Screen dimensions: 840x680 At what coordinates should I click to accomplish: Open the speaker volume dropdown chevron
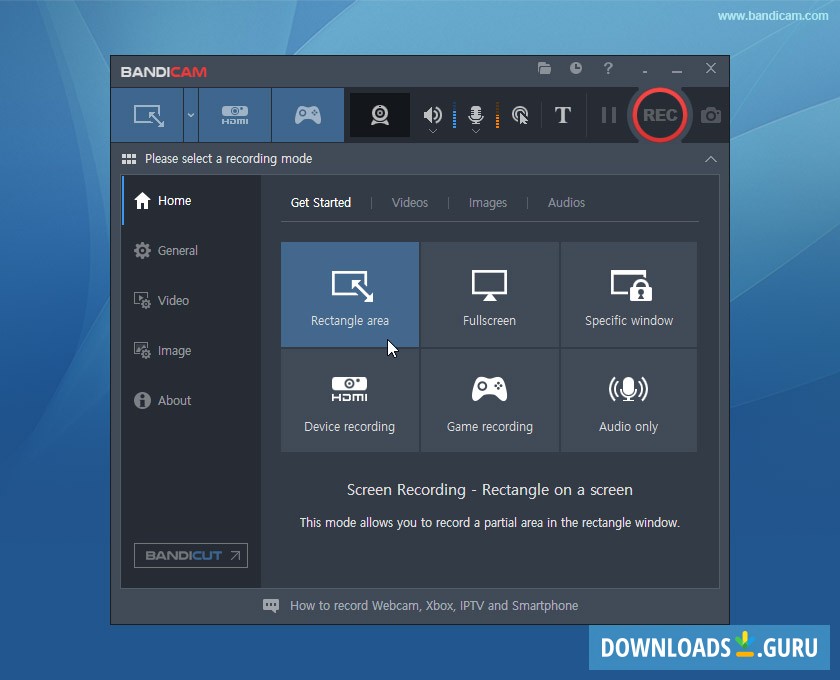tap(432, 131)
